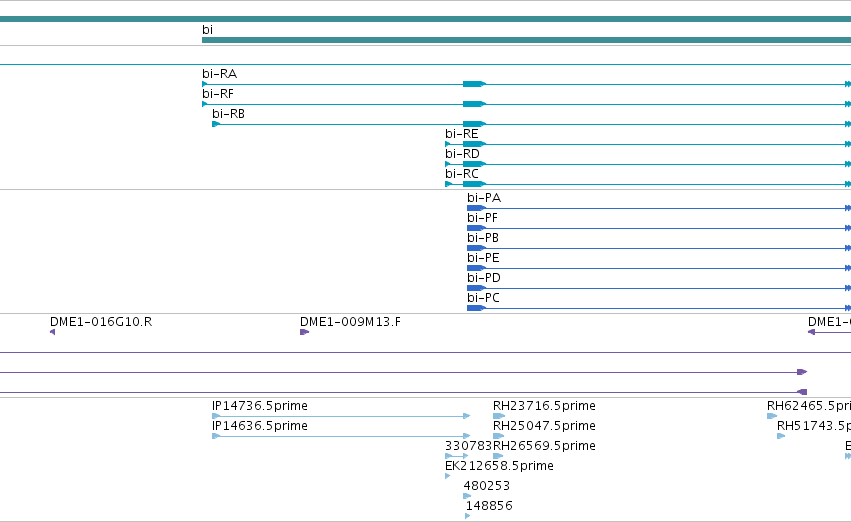Select the RH25047.5prime EST label
Viewport: 851px width, 522px height.
544,426
